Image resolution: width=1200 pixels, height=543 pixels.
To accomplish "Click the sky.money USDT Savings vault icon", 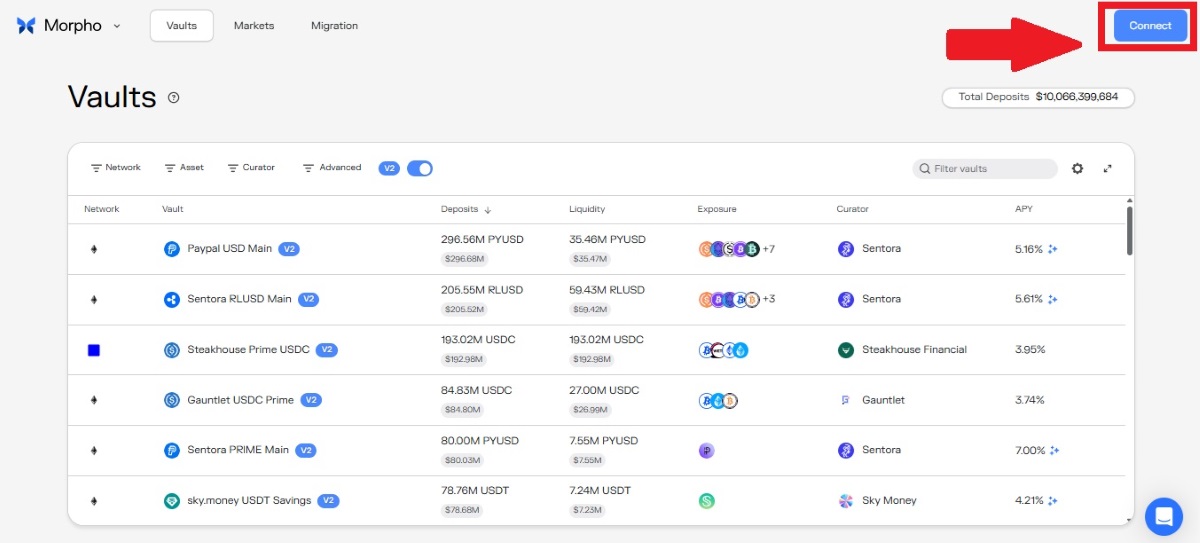I will coord(172,500).
